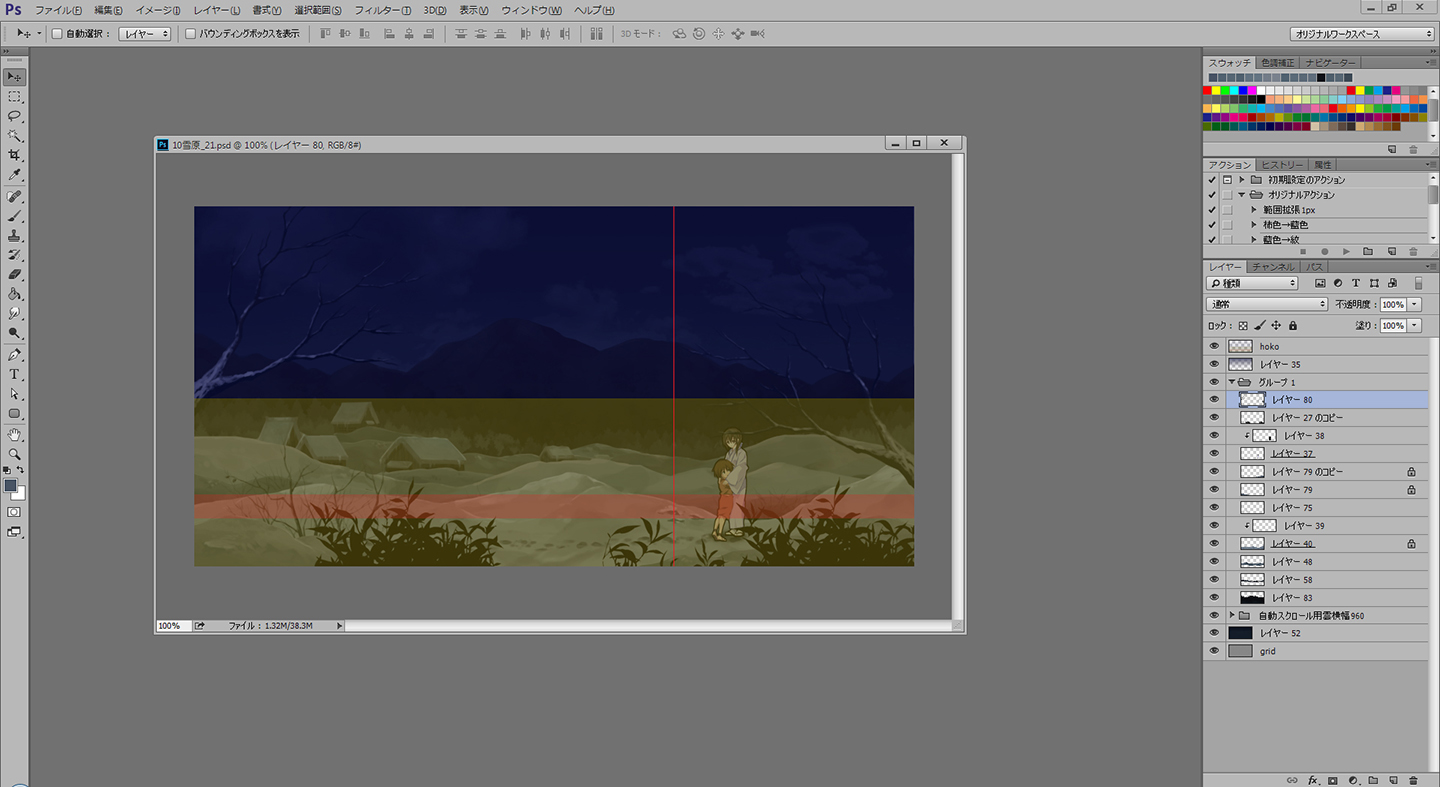Open the auto-select レイヤー dropdown
The width and height of the screenshot is (1440, 787).
pos(145,34)
